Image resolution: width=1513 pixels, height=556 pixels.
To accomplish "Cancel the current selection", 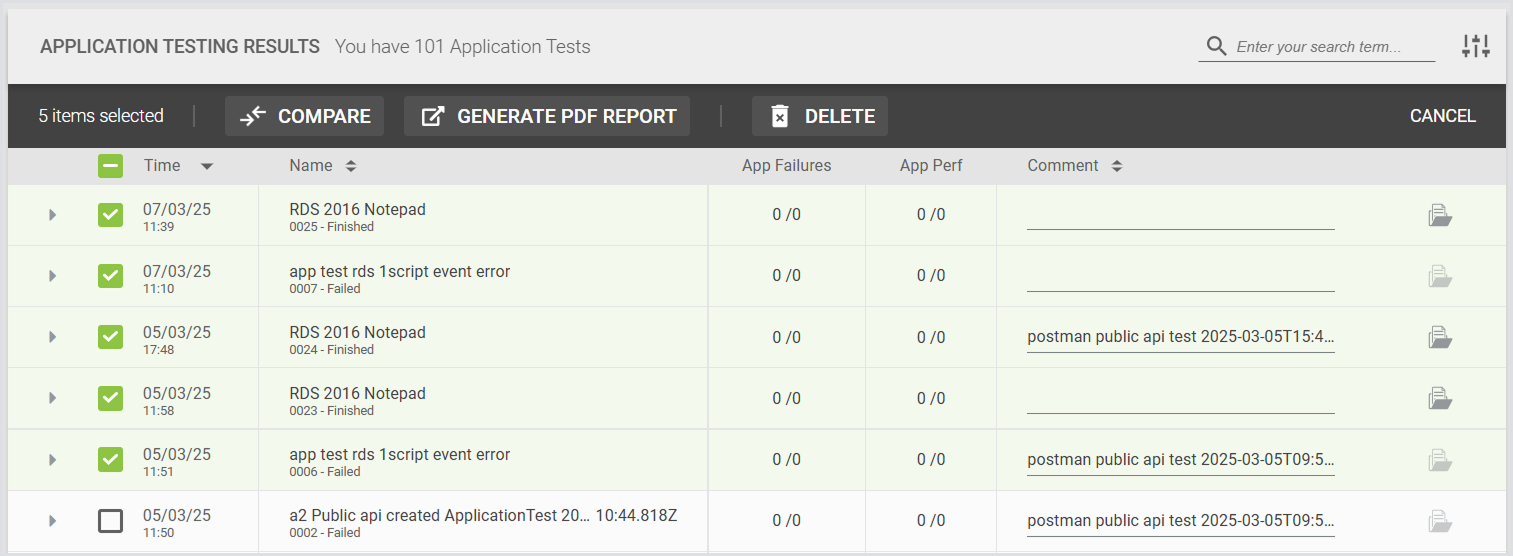I will tap(1442, 116).
